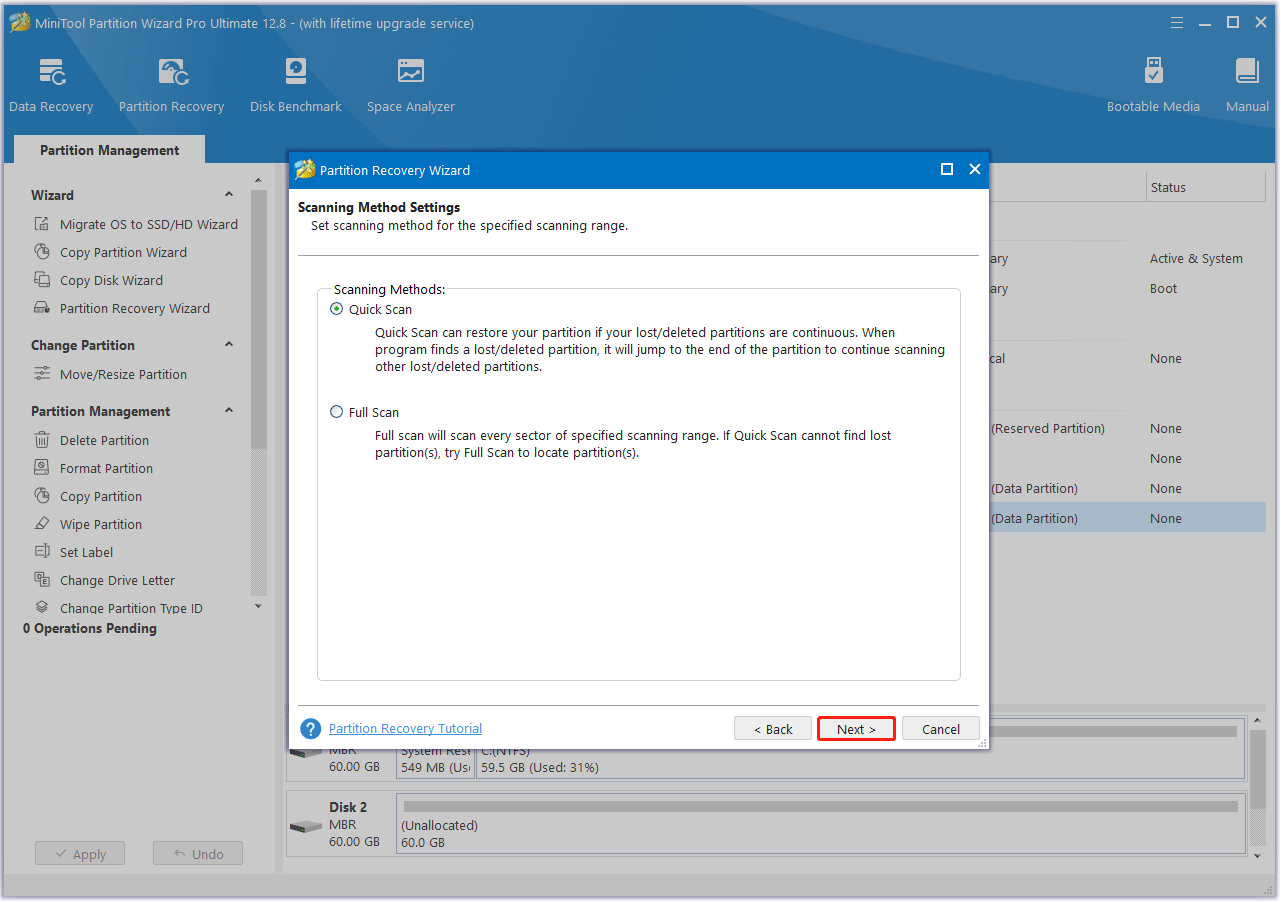Select the Full Scan radio button
The height and width of the screenshot is (902, 1281).
(337, 412)
